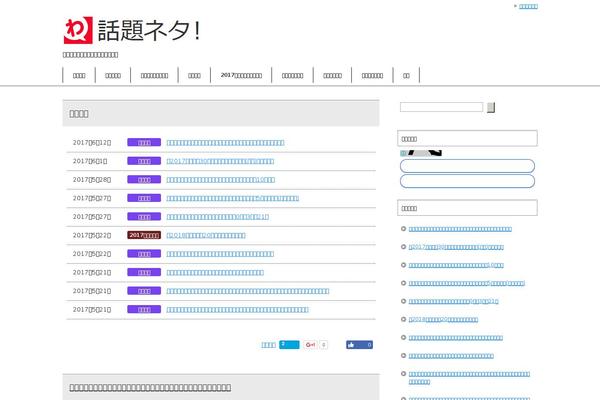Click the 2017-6-12 date text in the article list
600x400 pixels.
[92, 142]
